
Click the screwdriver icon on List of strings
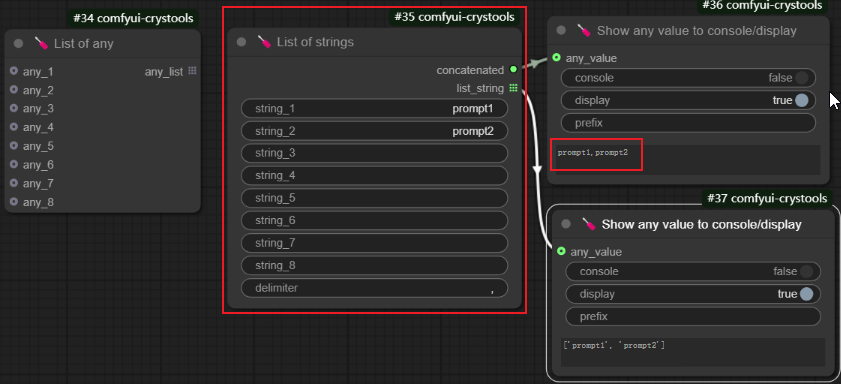pyautogui.click(x=263, y=42)
